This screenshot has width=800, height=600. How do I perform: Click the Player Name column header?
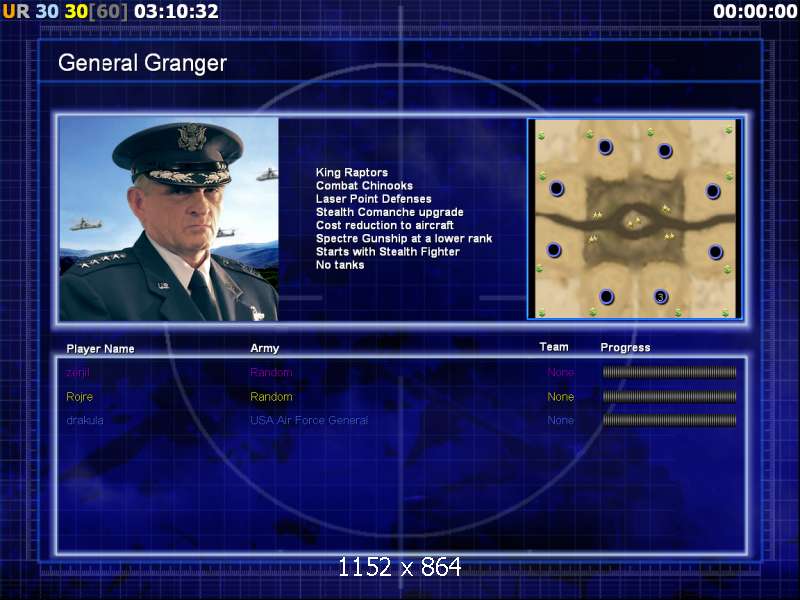click(101, 349)
